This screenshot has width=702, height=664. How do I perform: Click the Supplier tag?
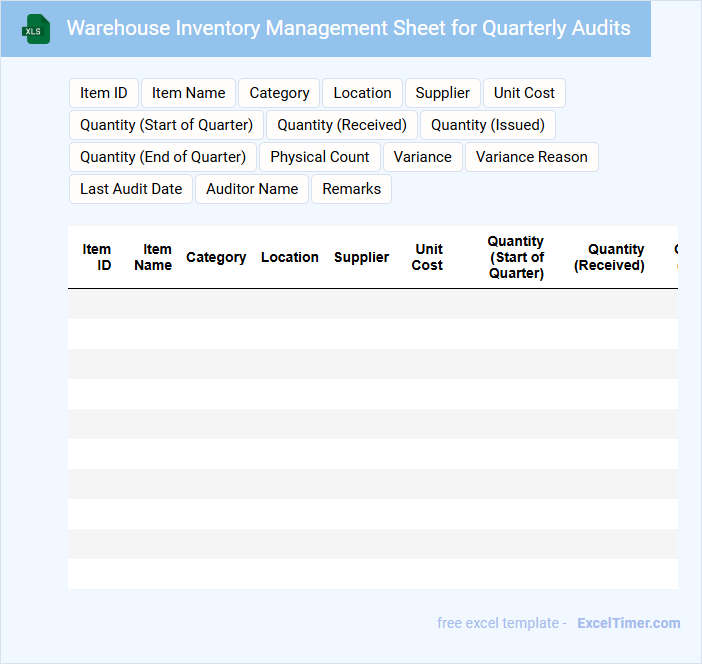[x=442, y=93]
